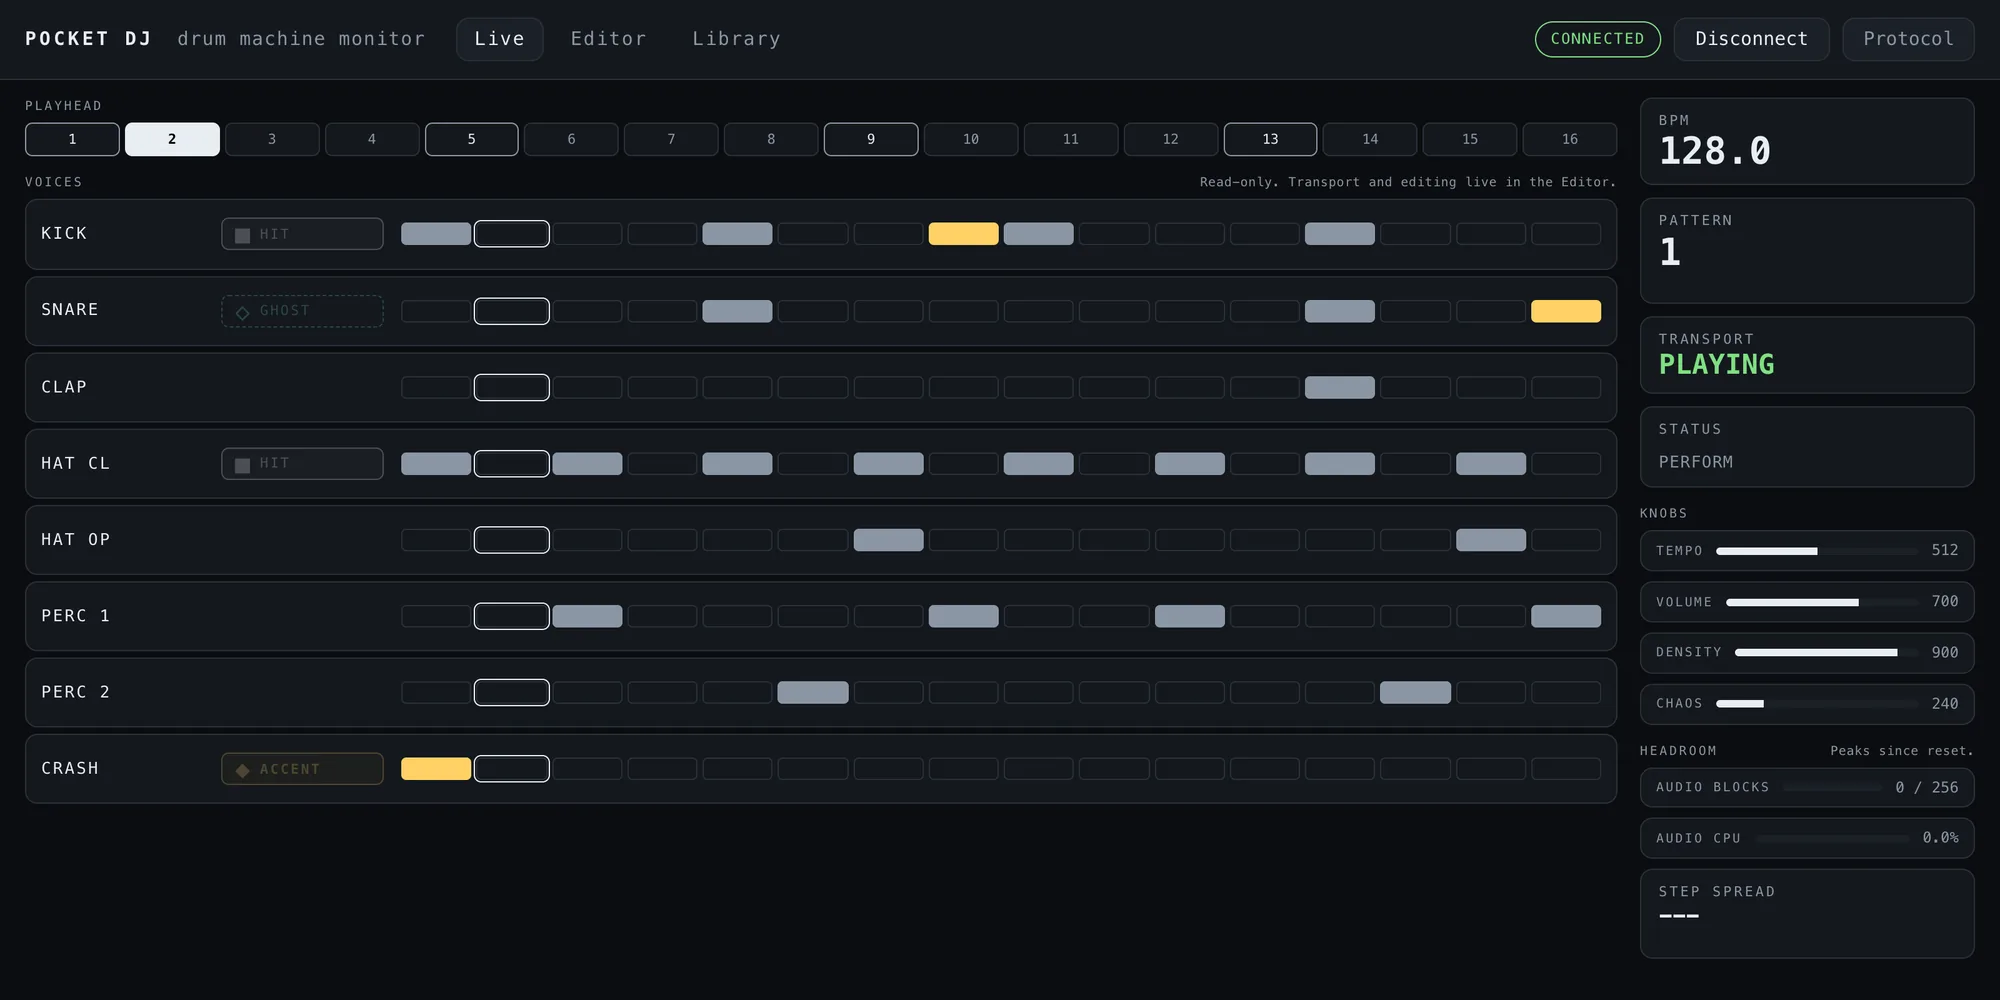Click the CHAOS knob slider
Image resolution: width=2000 pixels, height=1000 pixels.
coord(1817,704)
